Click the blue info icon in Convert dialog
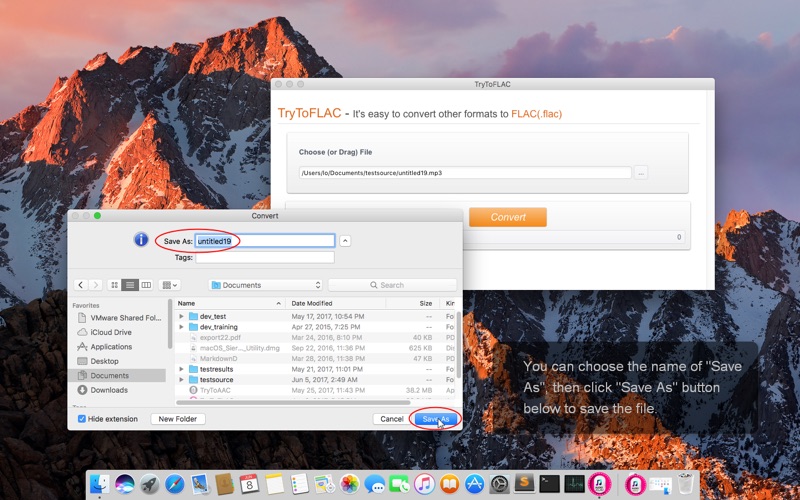Screen dimensions: 800x500 141,239
